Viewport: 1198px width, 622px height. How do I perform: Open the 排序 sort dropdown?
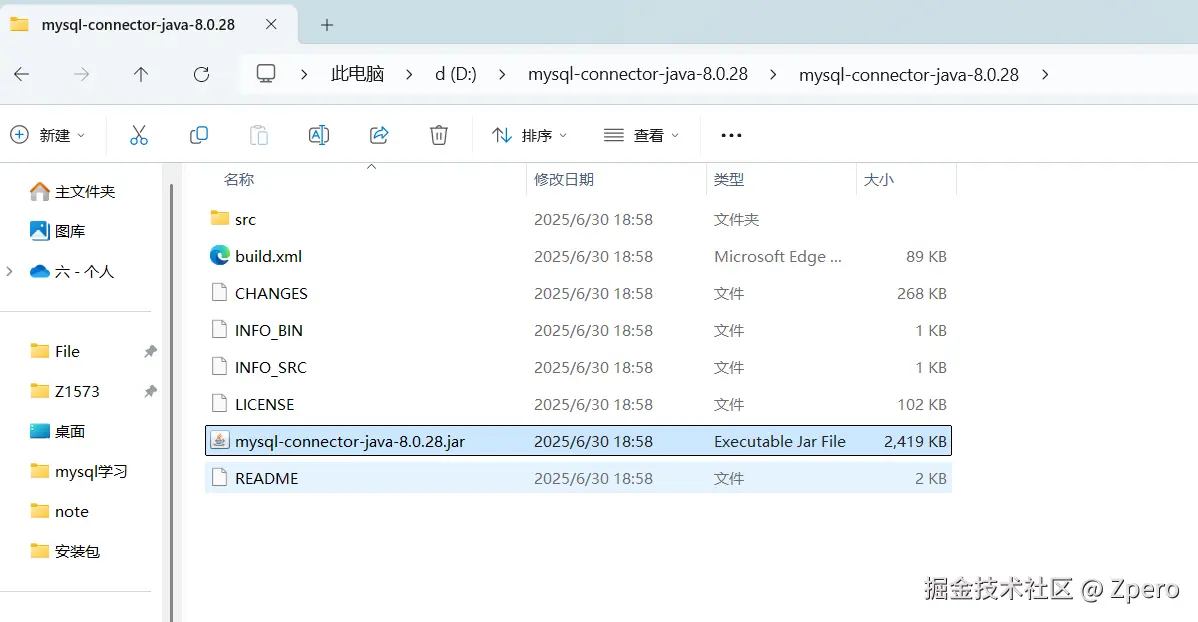pyautogui.click(x=529, y=135)
